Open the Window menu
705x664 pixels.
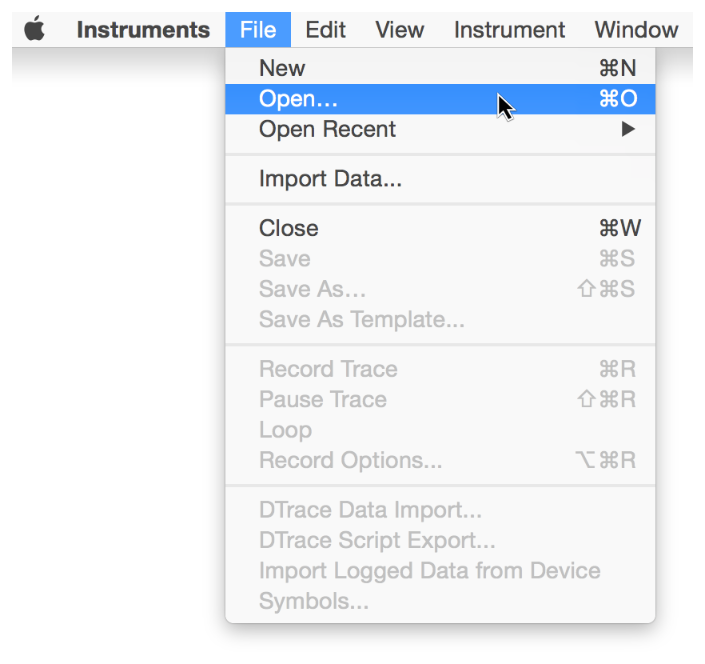[x=636, y=30]
